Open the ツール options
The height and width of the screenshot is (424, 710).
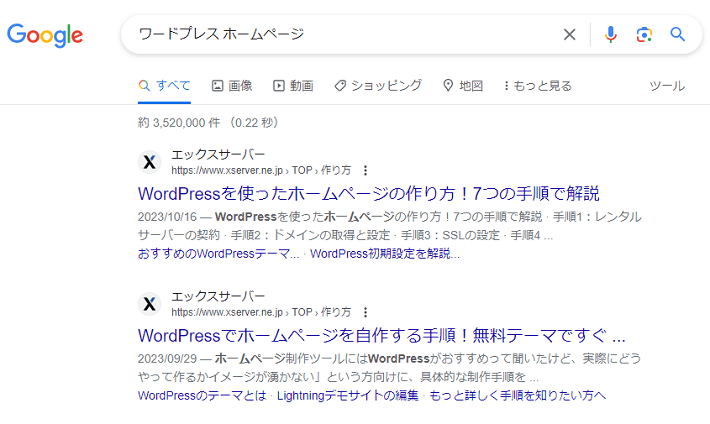(x=667, y=86)
